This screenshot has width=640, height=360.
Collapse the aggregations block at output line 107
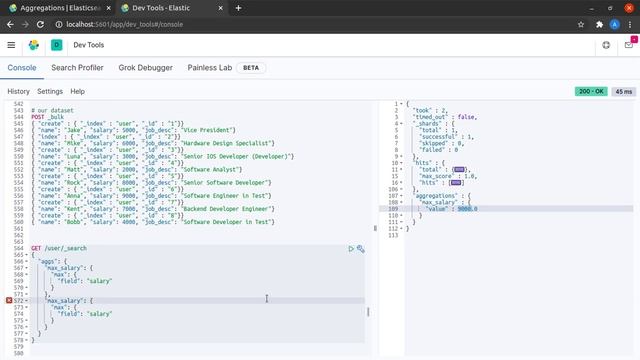[401, 196]
